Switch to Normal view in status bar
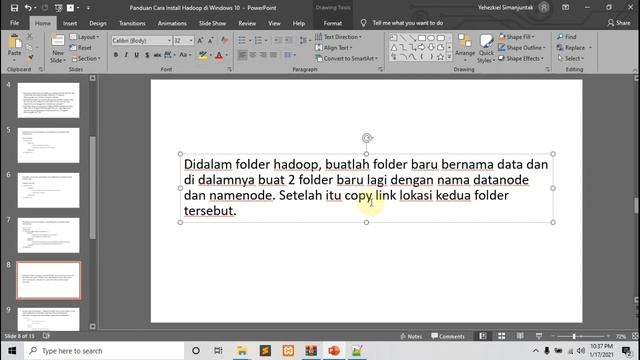 (483, 336)
